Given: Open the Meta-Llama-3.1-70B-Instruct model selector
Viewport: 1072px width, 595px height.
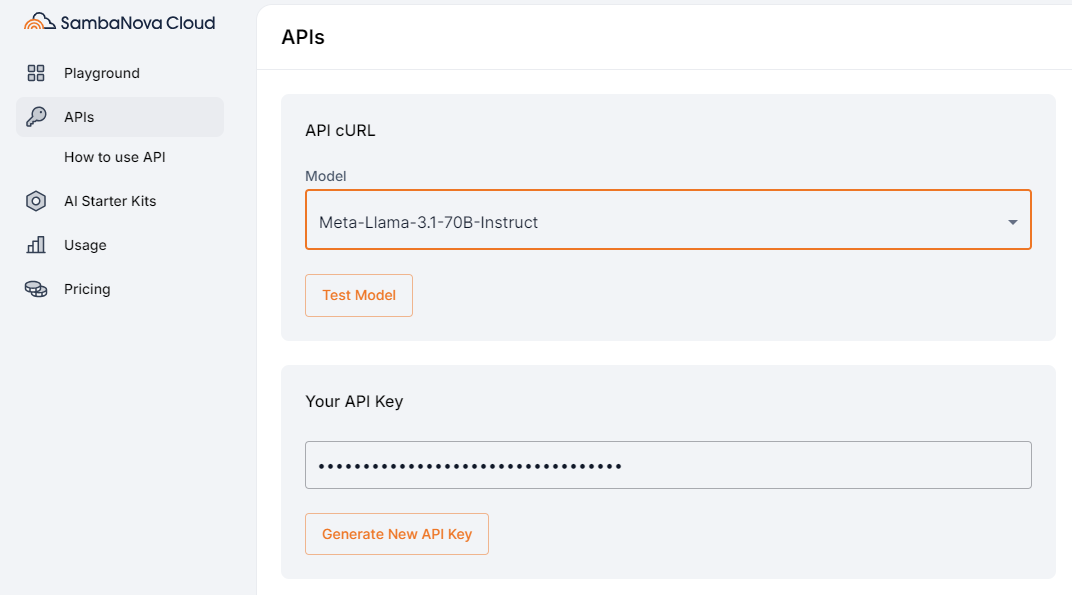Looking at the screenshot, I should [668, 220].
